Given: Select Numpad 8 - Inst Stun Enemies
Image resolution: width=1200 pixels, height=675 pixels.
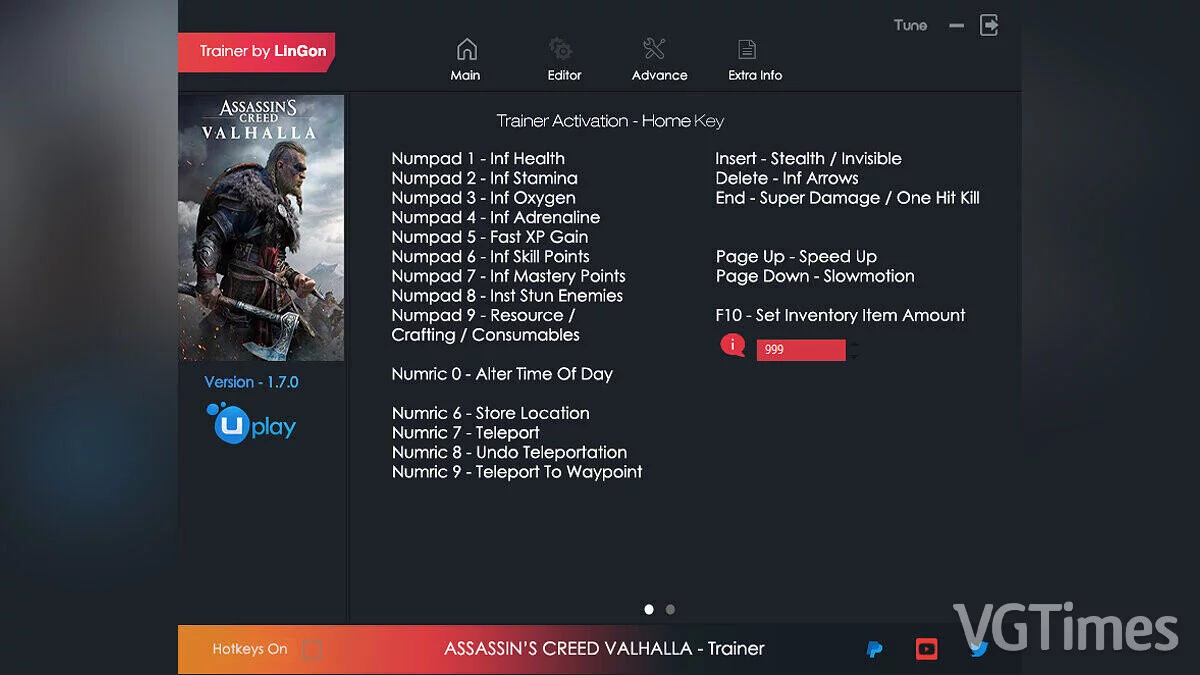Looking at the screenshot, I should point(507,296).
